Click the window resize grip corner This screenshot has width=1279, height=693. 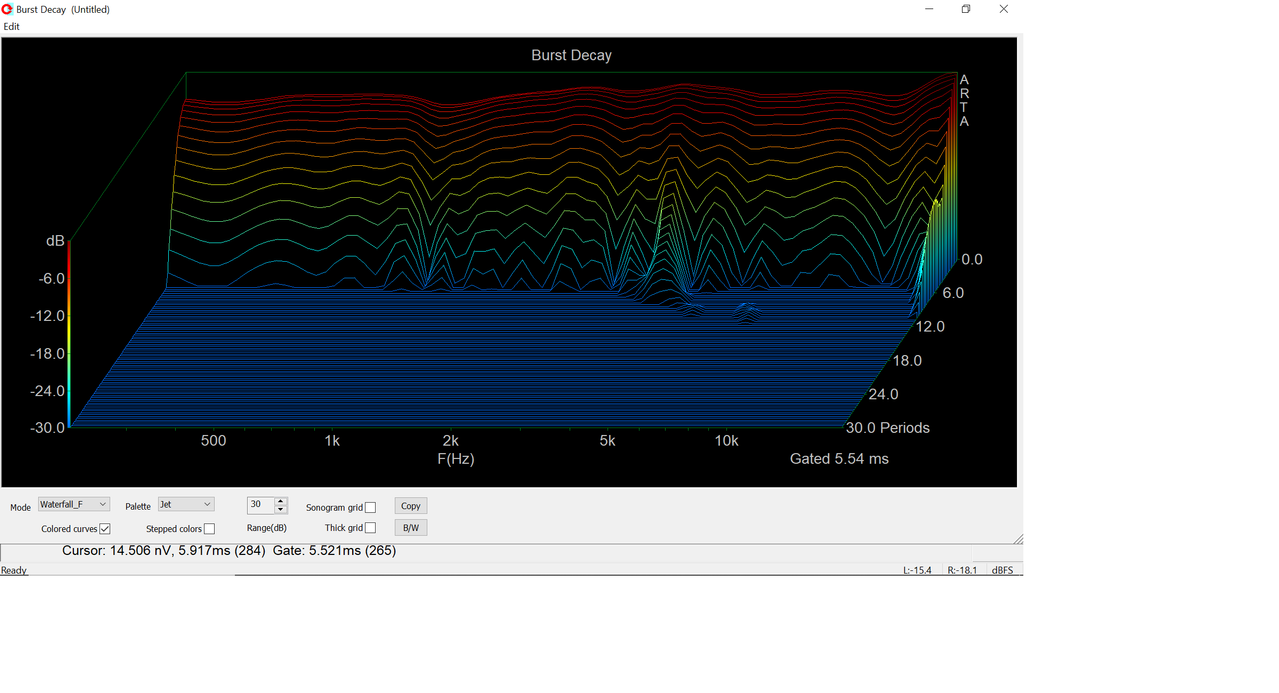(x=1018, y=539)
